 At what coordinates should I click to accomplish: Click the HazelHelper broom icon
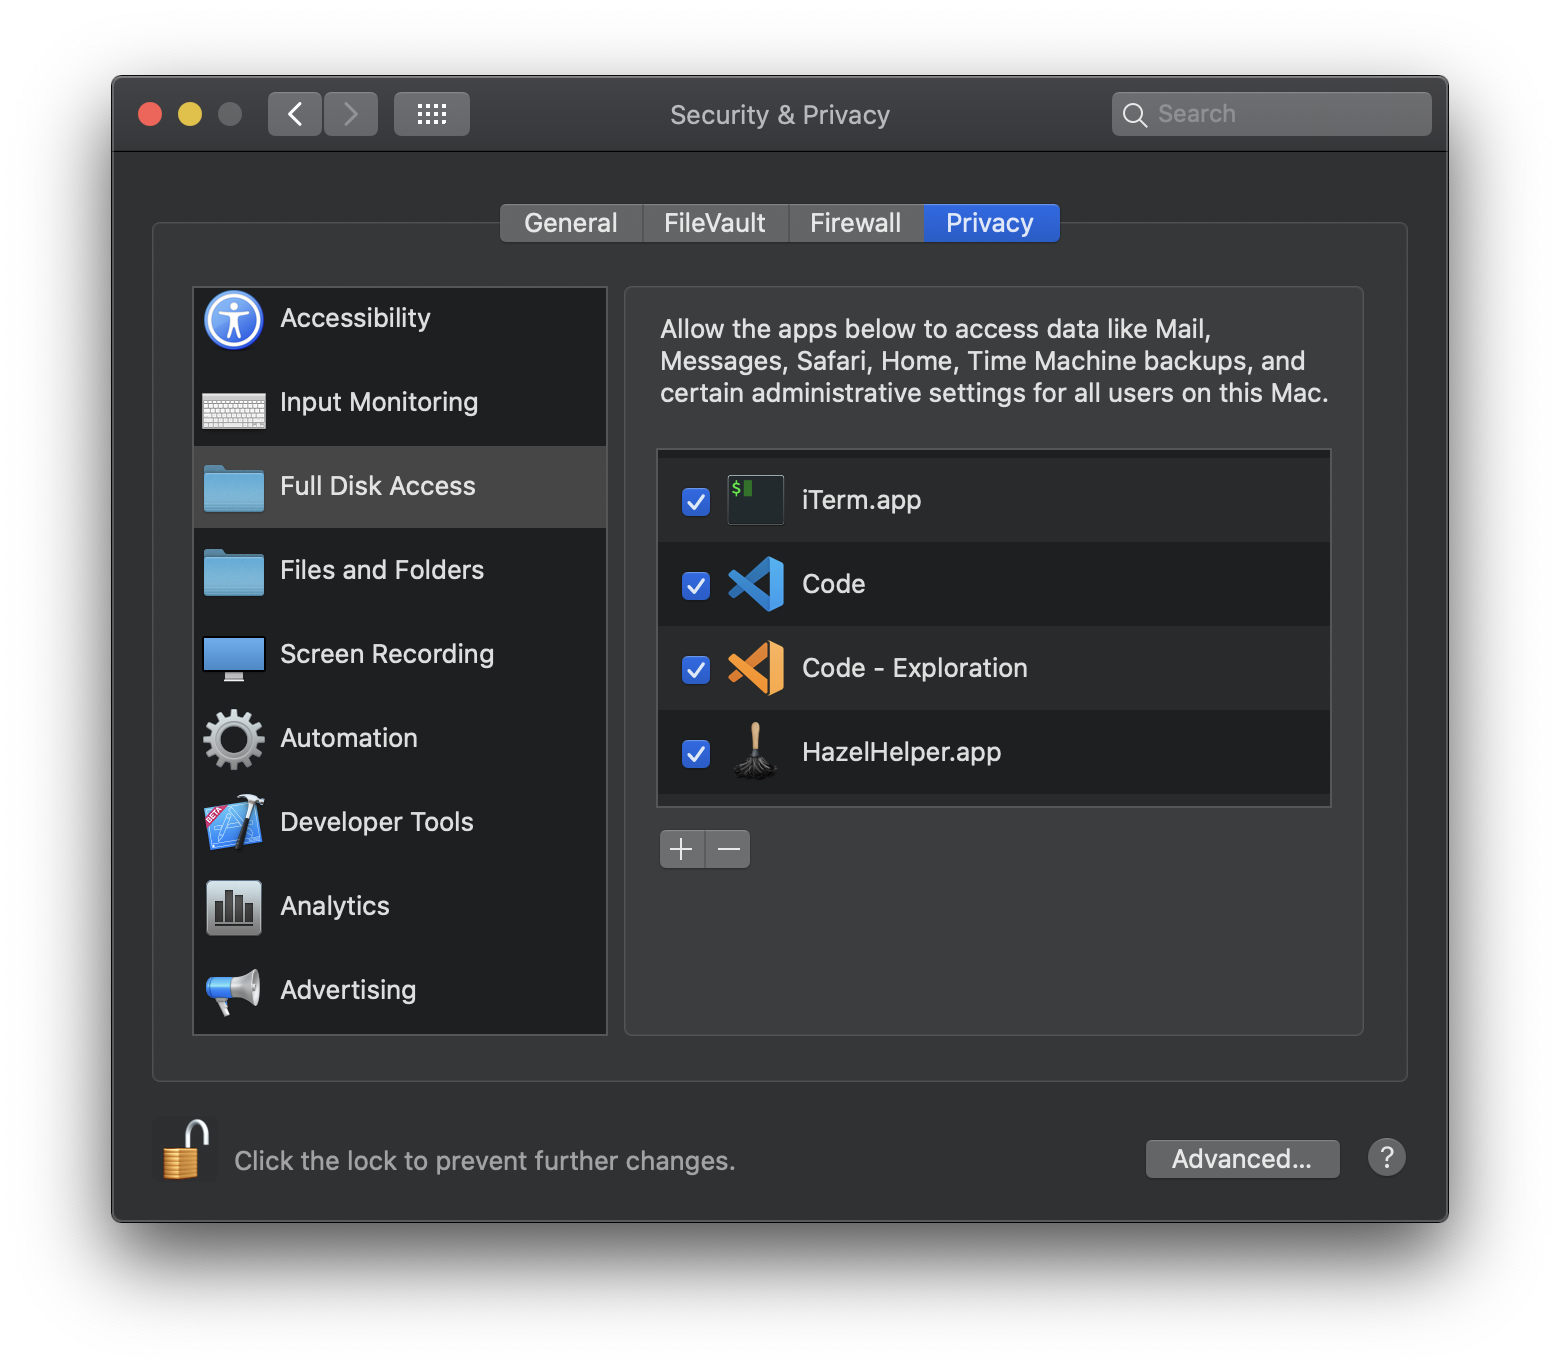tap(755, 753)
